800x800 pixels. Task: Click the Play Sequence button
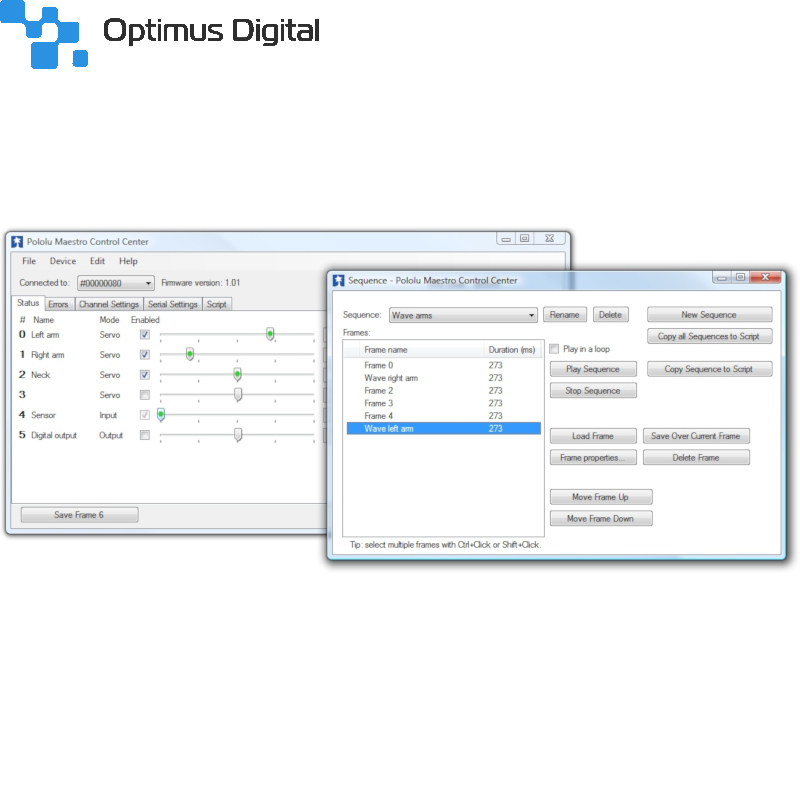593,369
